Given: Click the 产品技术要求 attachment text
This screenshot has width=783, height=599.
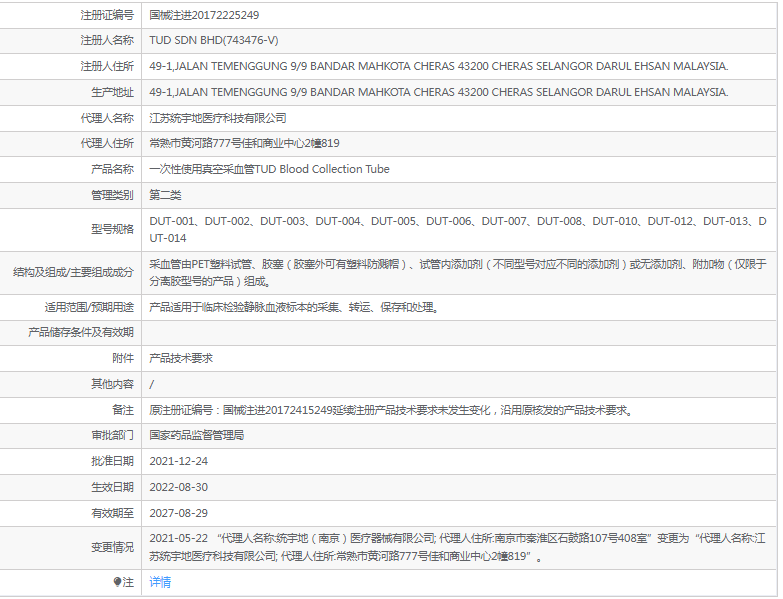Looking at the screenshot, I should pyautogui.click(x=180, y=358).
